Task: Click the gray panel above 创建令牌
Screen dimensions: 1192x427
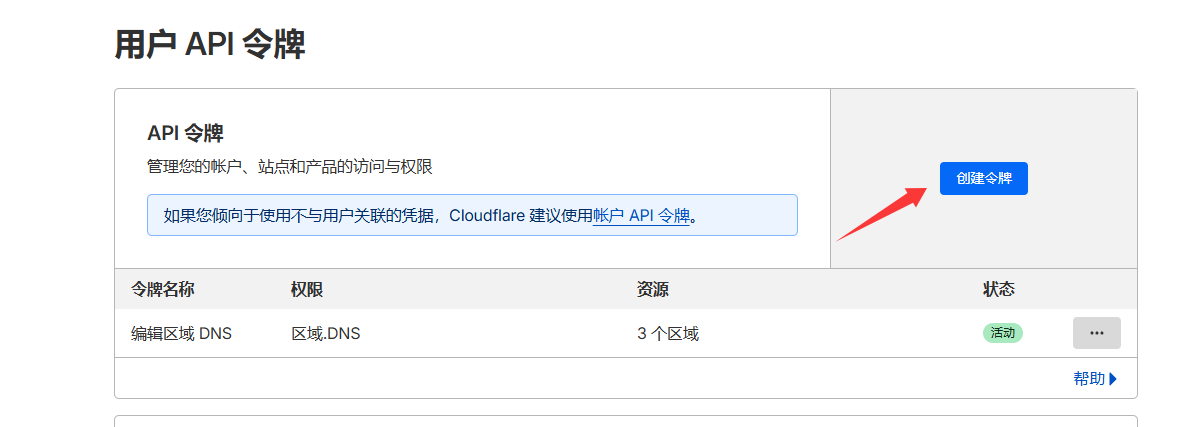Action: (983, 122)
